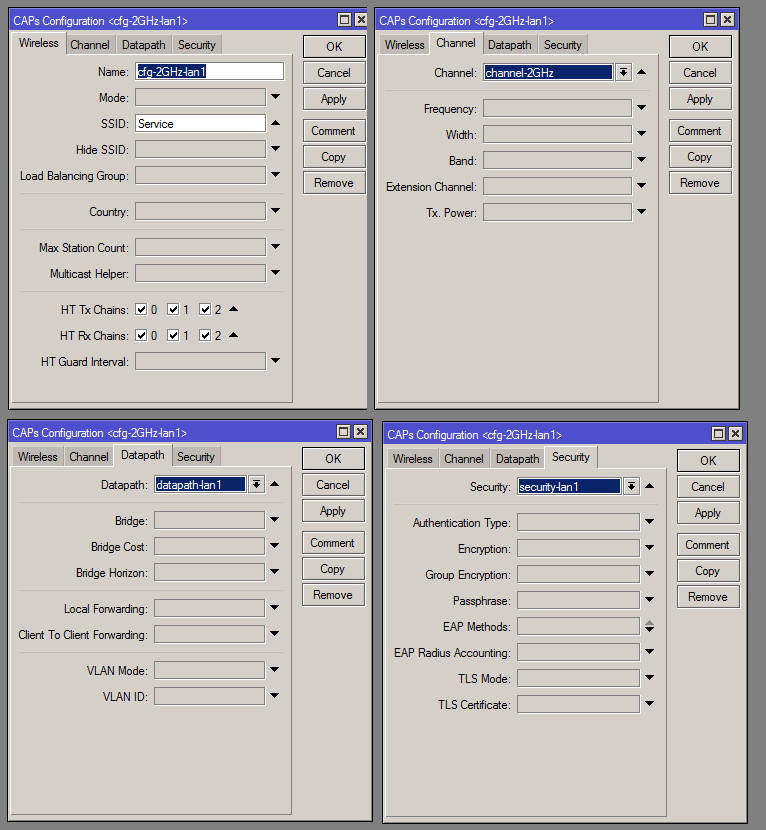Expand the Bridge Horizon field
This screenshot has height=830, width=766.
274,571
